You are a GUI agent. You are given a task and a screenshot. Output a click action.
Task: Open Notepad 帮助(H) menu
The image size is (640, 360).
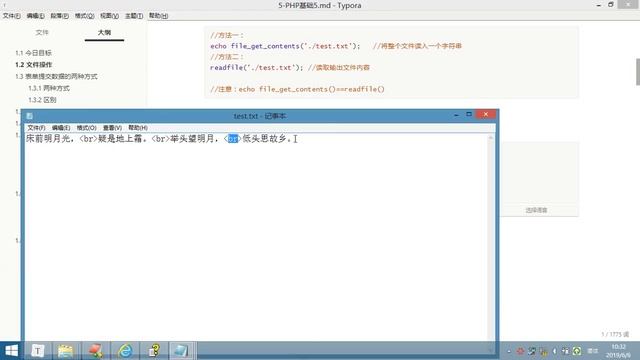[138, 128]
